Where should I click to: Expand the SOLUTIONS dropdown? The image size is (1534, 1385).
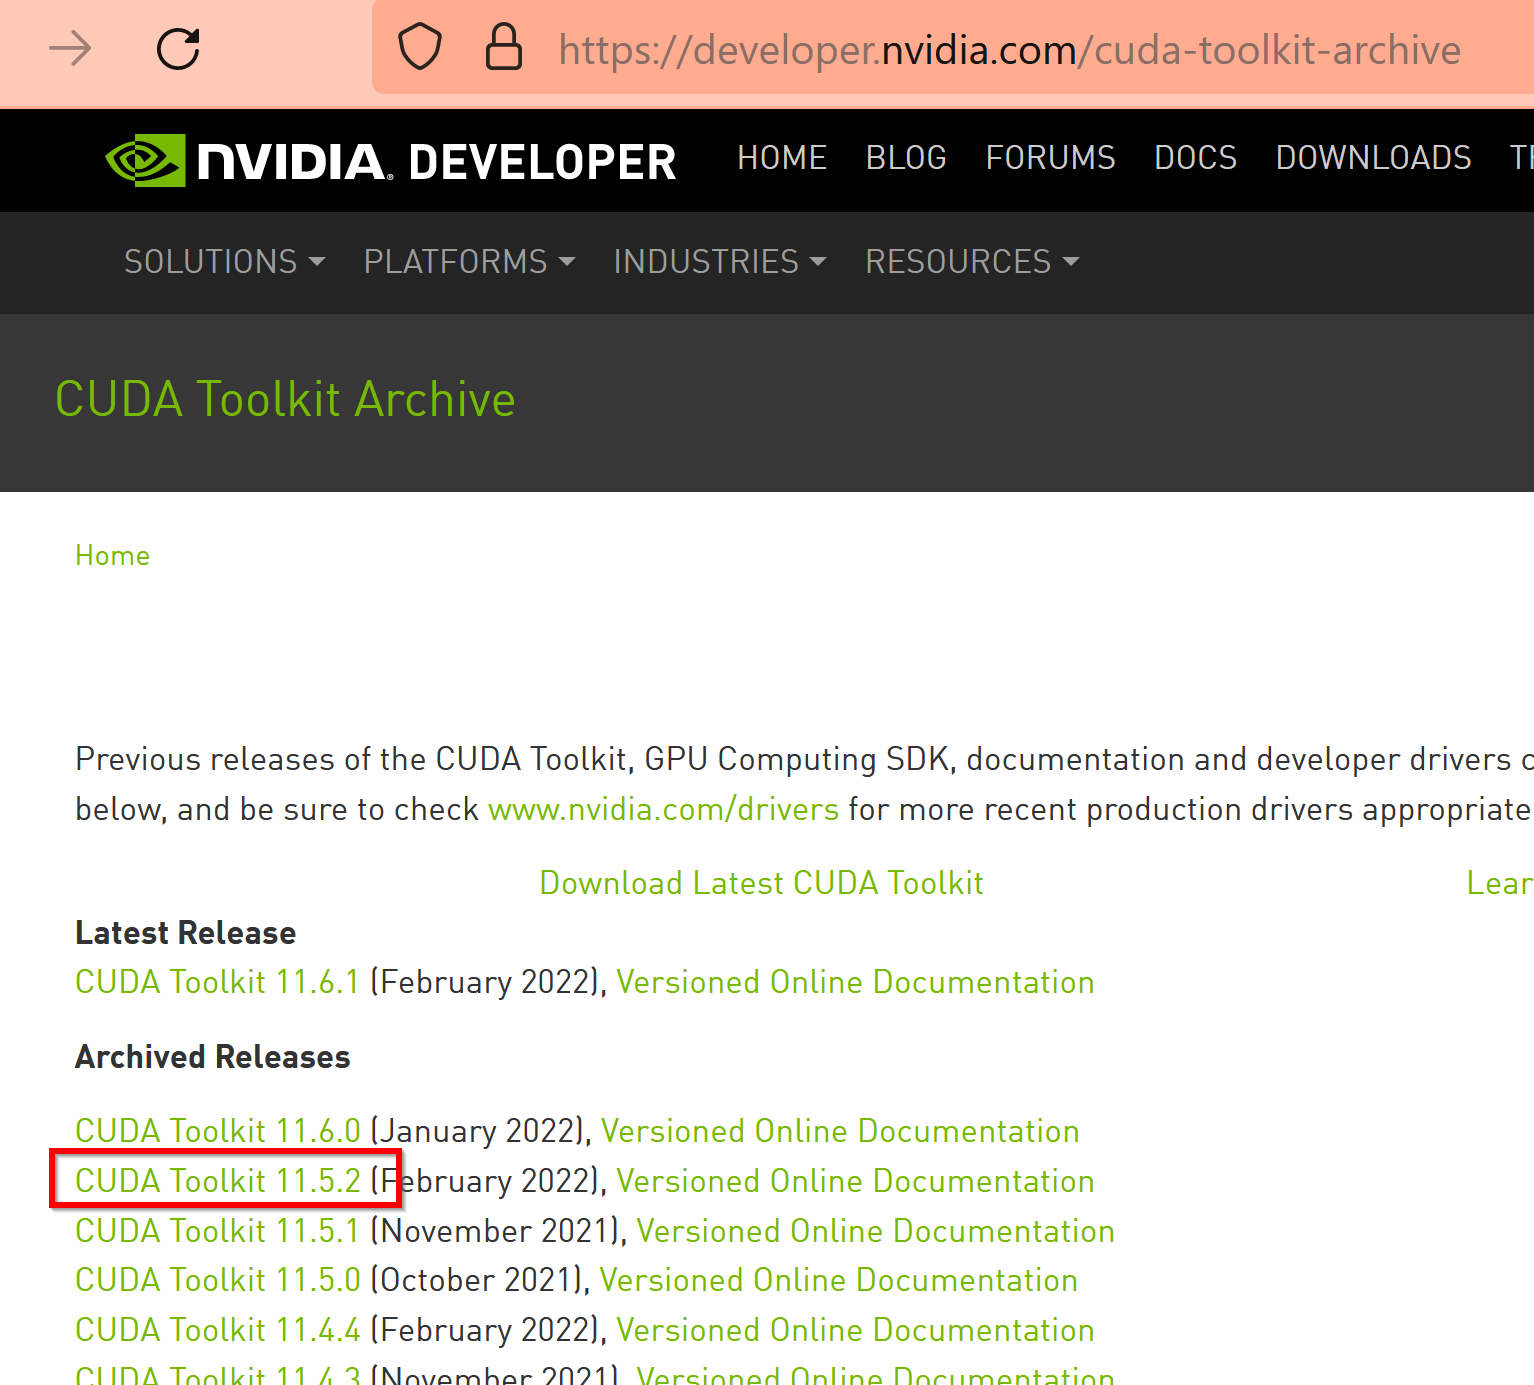[x=224, y=262]
